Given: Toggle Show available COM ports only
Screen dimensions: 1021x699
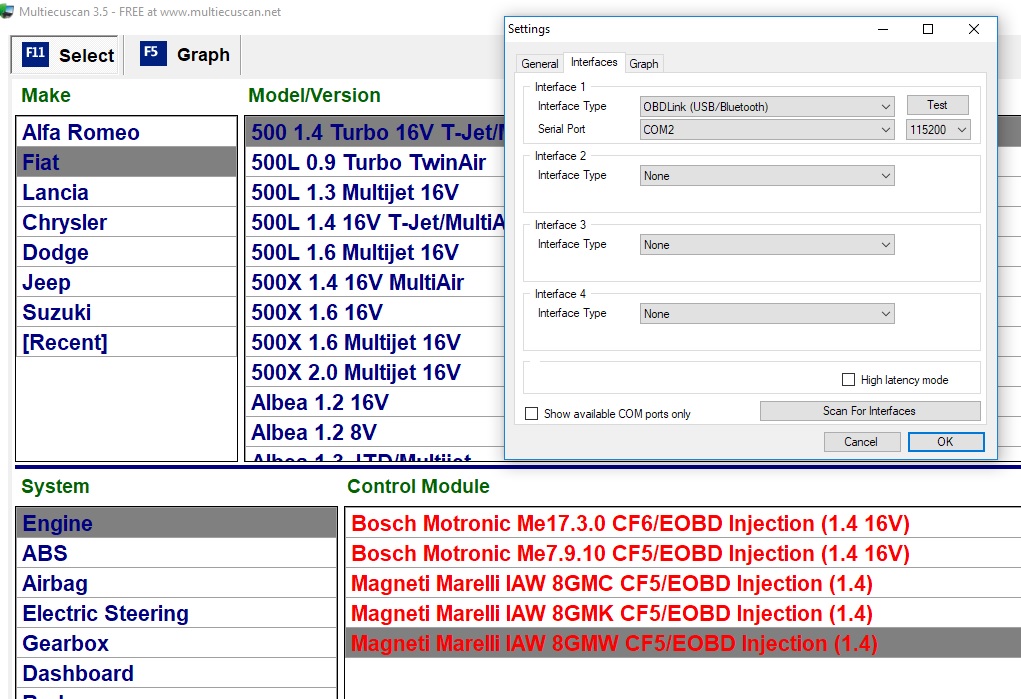Looking at the screenshot, I should pos(531,414).
